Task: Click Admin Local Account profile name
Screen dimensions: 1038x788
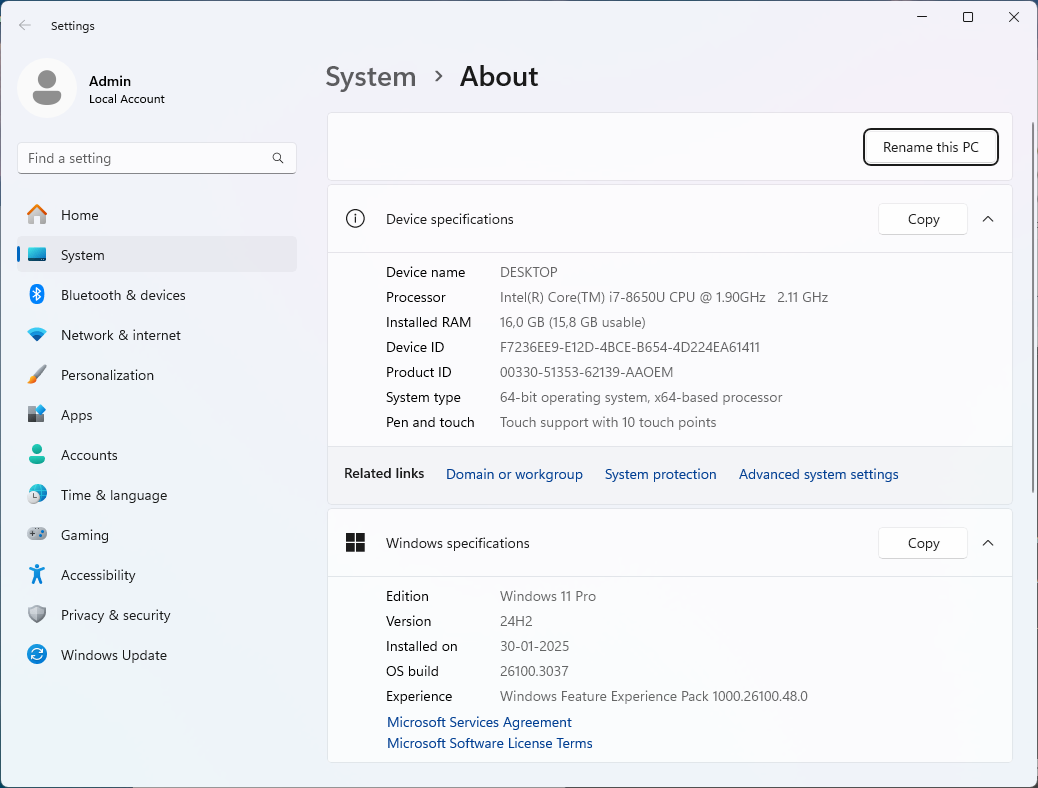Action: click(126, 89)
